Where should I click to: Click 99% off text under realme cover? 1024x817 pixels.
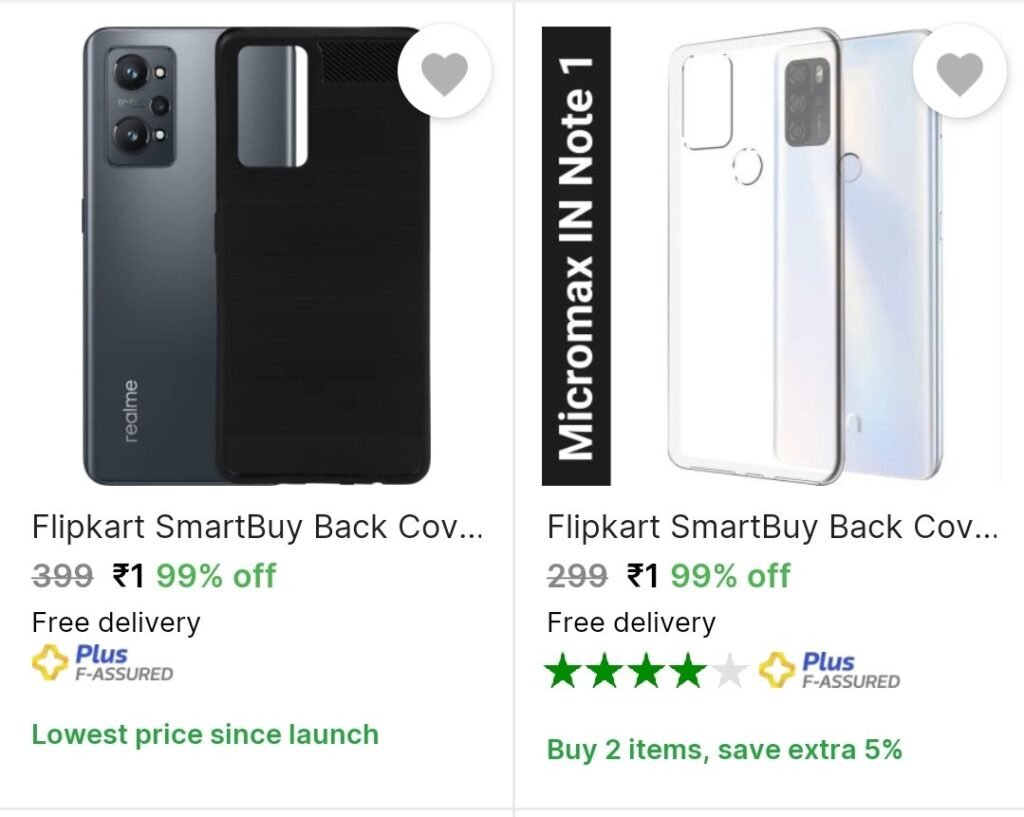pyautogui.click(x=216, y=576)
